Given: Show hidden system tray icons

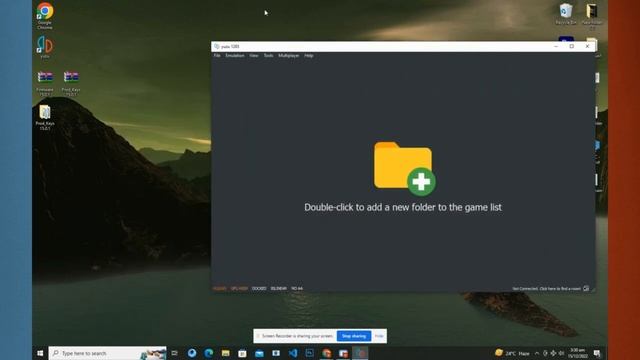Looking at the screenshot, I should click(537, 353).
